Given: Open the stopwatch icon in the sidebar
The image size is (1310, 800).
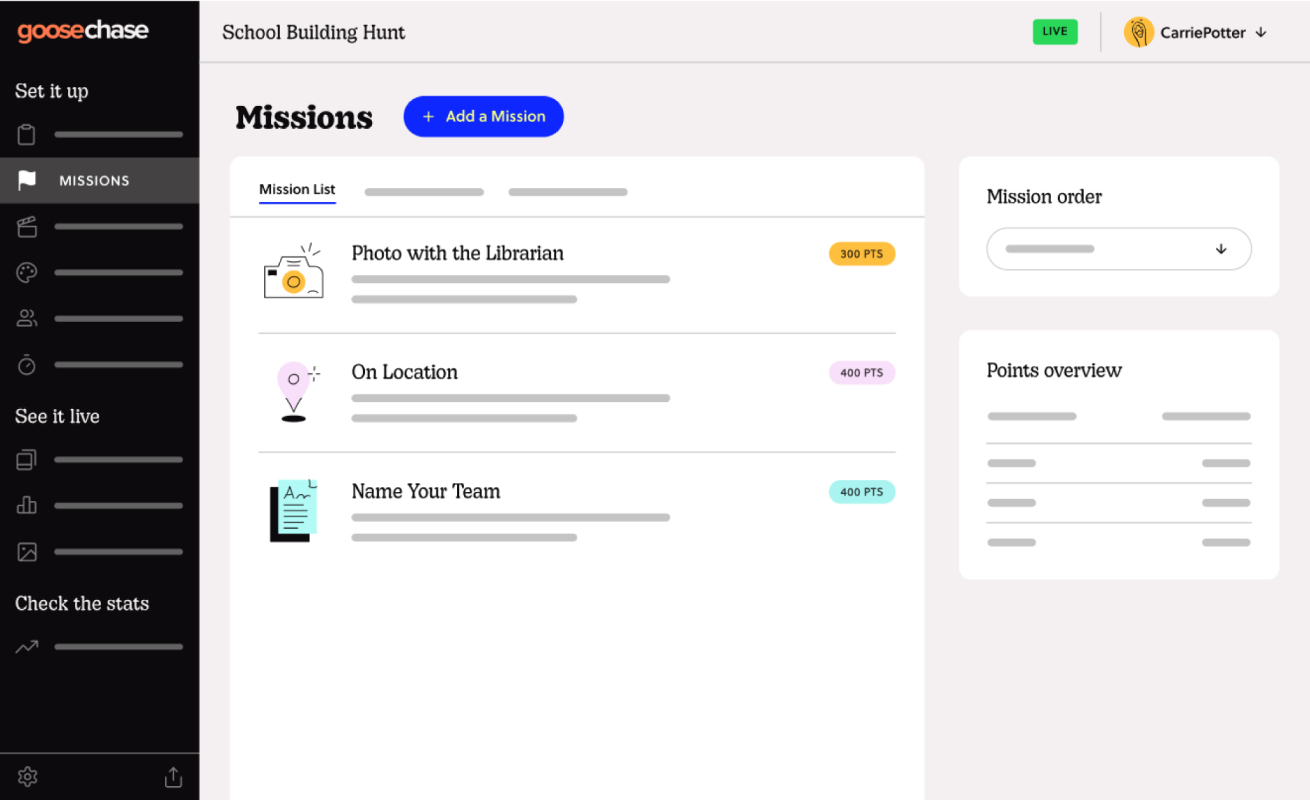Looking at the screenshot, I should [x=27, y=365].
